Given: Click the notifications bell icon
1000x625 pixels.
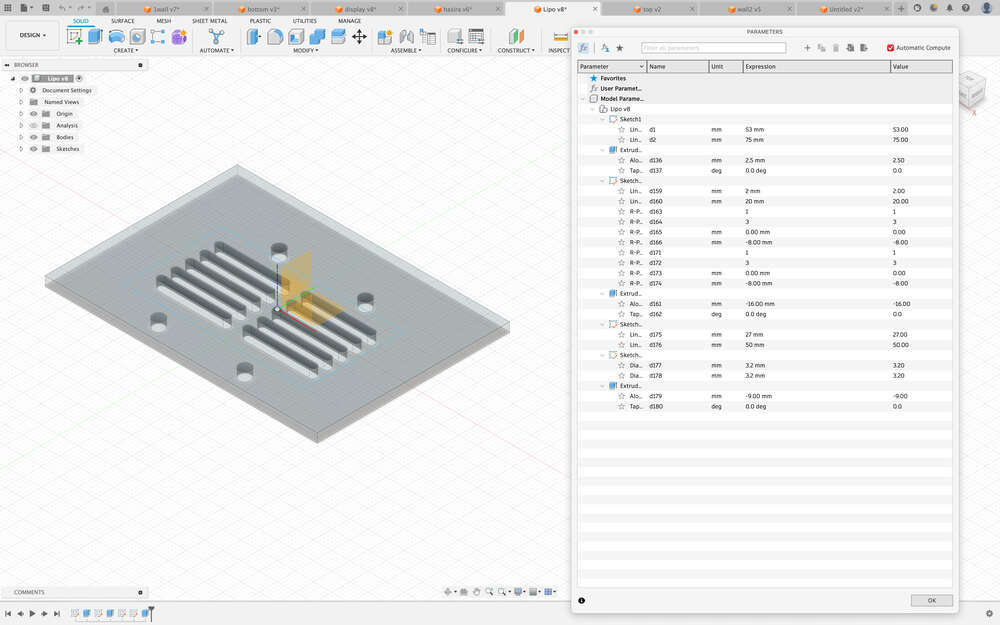Looking at the screenshot, I should (x=950, y=8).
